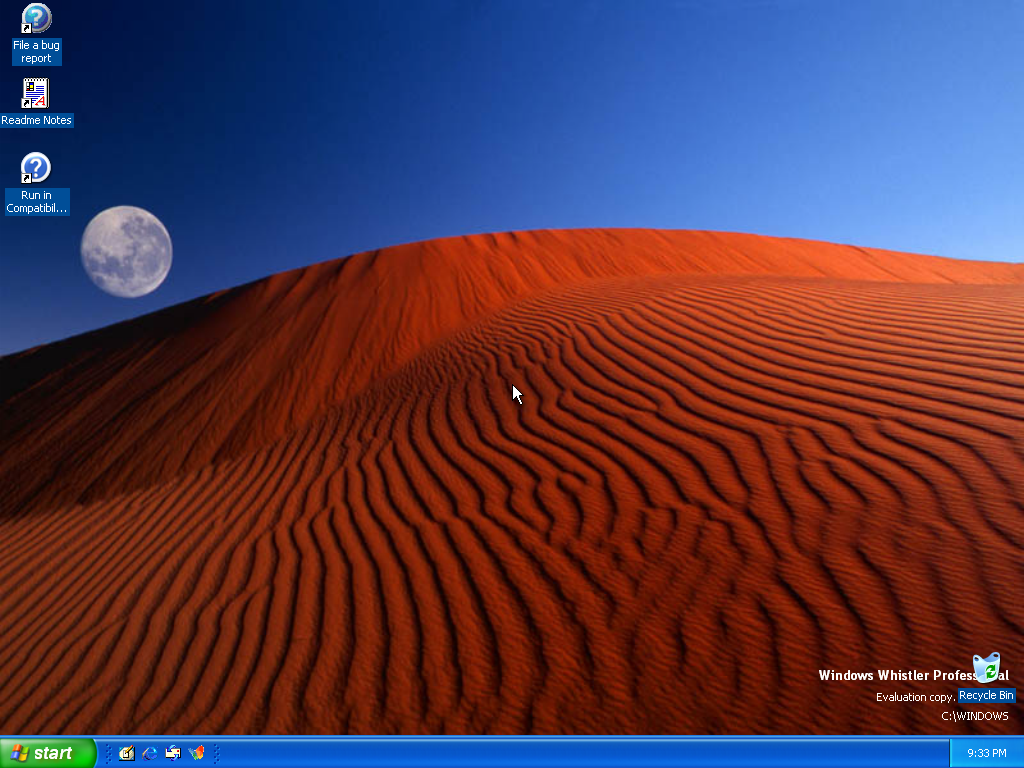Click the "File a bug report" label text
Screen dimensions: 1024x768
pos(36,52)
